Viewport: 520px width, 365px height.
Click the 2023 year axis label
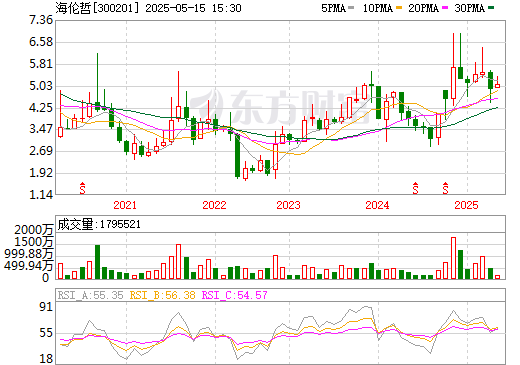point(288,205)
